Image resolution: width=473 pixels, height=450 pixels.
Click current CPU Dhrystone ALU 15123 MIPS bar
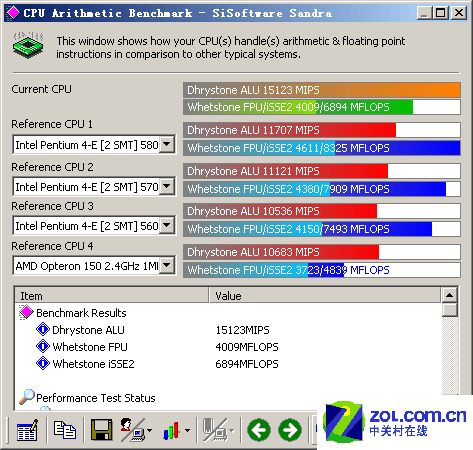[x=322, y=90]
